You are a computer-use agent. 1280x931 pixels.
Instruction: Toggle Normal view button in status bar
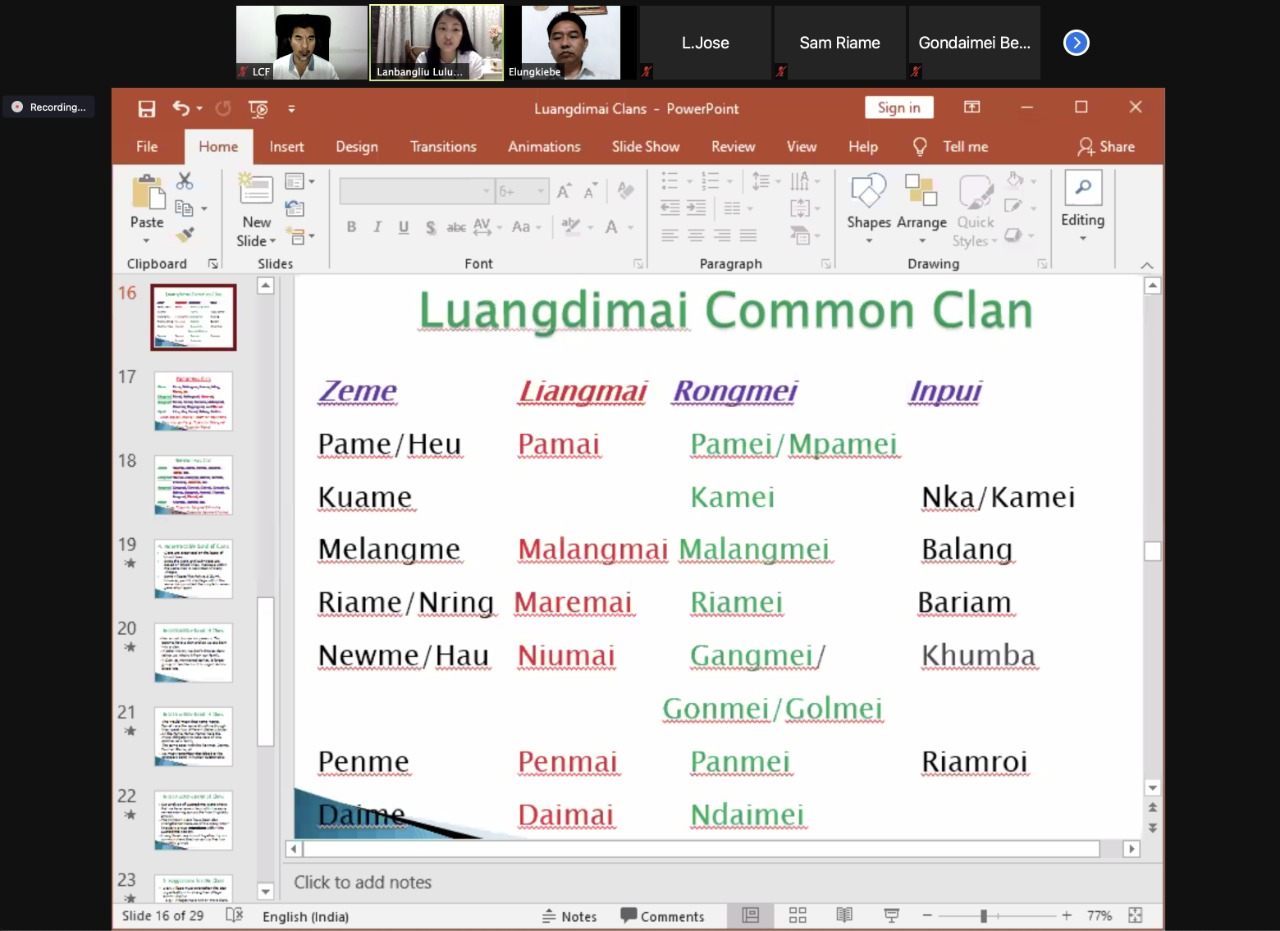750,915
